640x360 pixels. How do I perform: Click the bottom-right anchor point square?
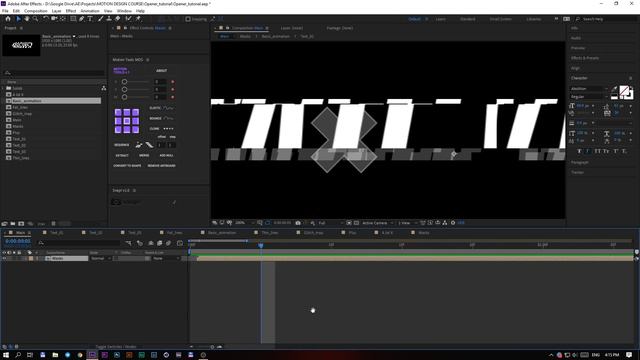(136, 130)
